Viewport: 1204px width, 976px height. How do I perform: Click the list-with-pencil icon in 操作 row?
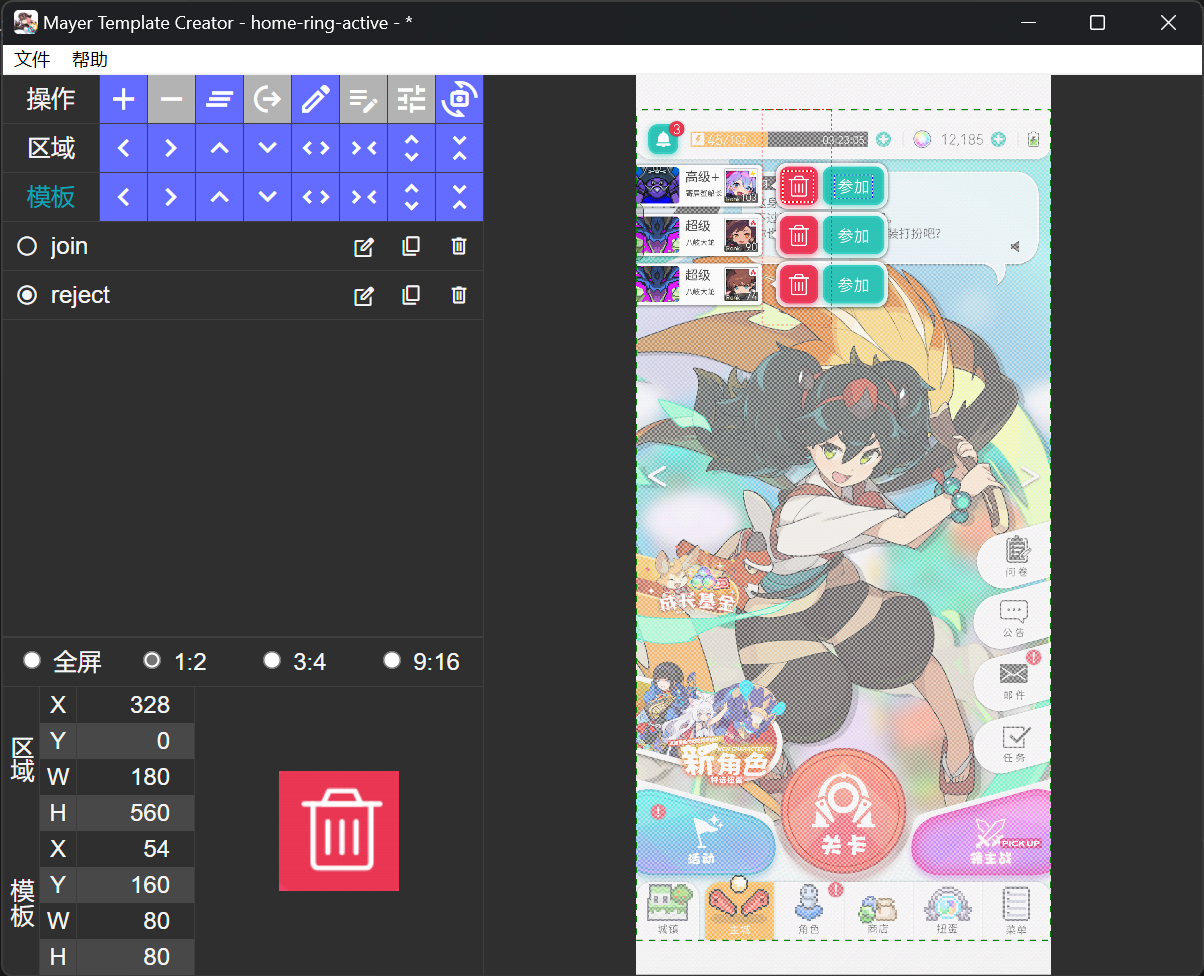(x=364, y=99)
